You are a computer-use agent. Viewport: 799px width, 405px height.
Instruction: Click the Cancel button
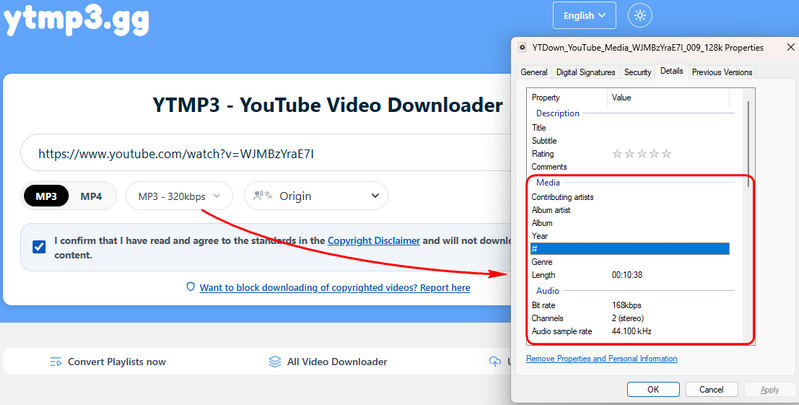click(711, 389)
